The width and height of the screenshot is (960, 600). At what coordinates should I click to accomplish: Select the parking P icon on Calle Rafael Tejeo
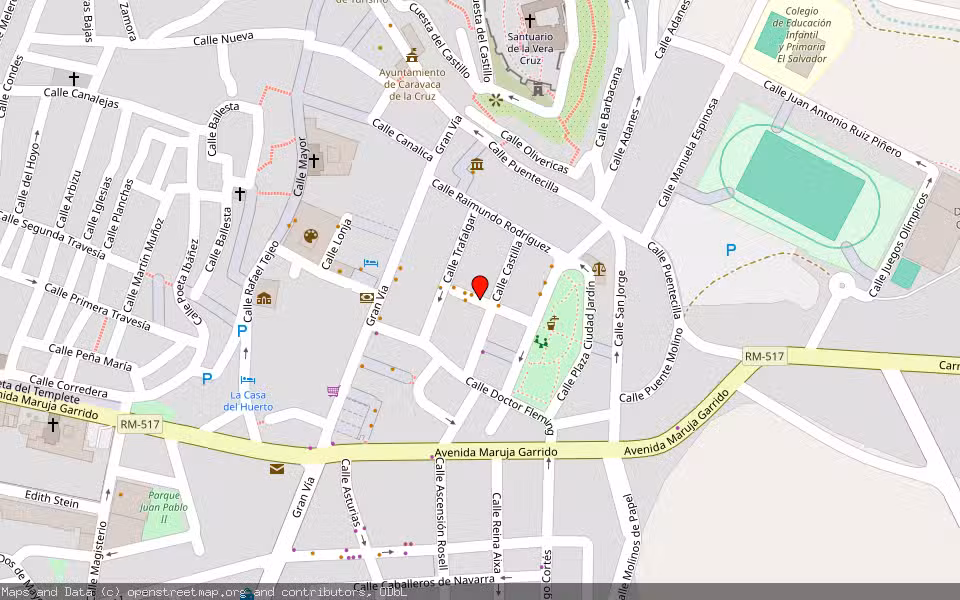pyautogui.click(x=242, y=331)
